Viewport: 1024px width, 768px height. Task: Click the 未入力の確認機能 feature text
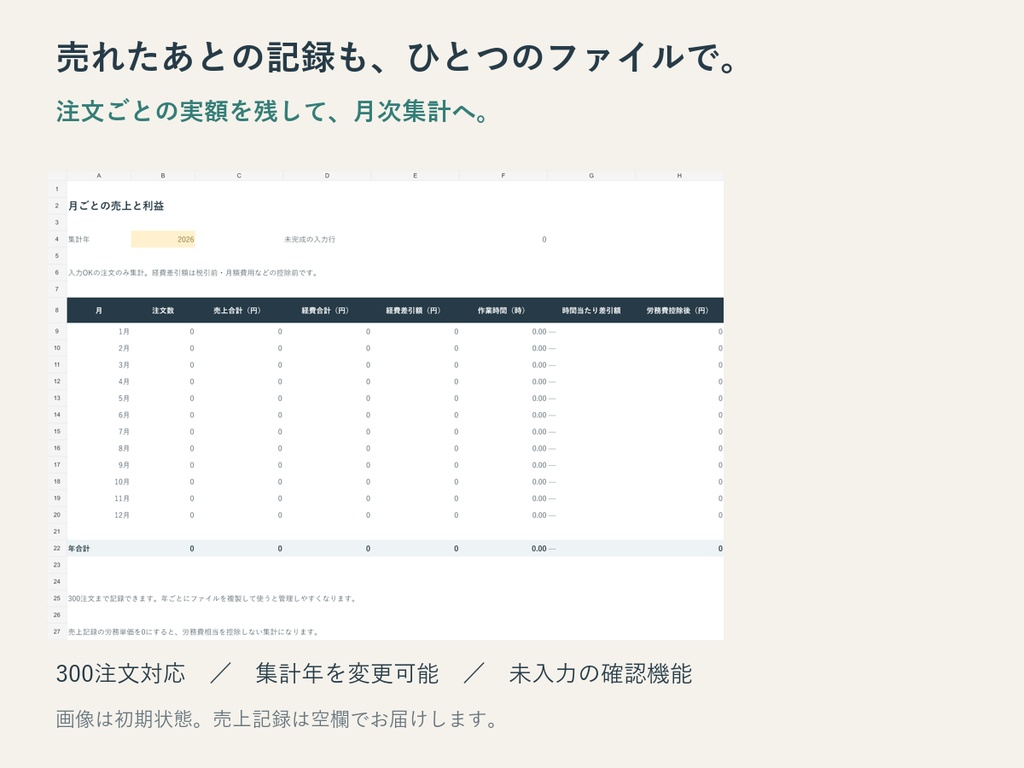point(600,673)
